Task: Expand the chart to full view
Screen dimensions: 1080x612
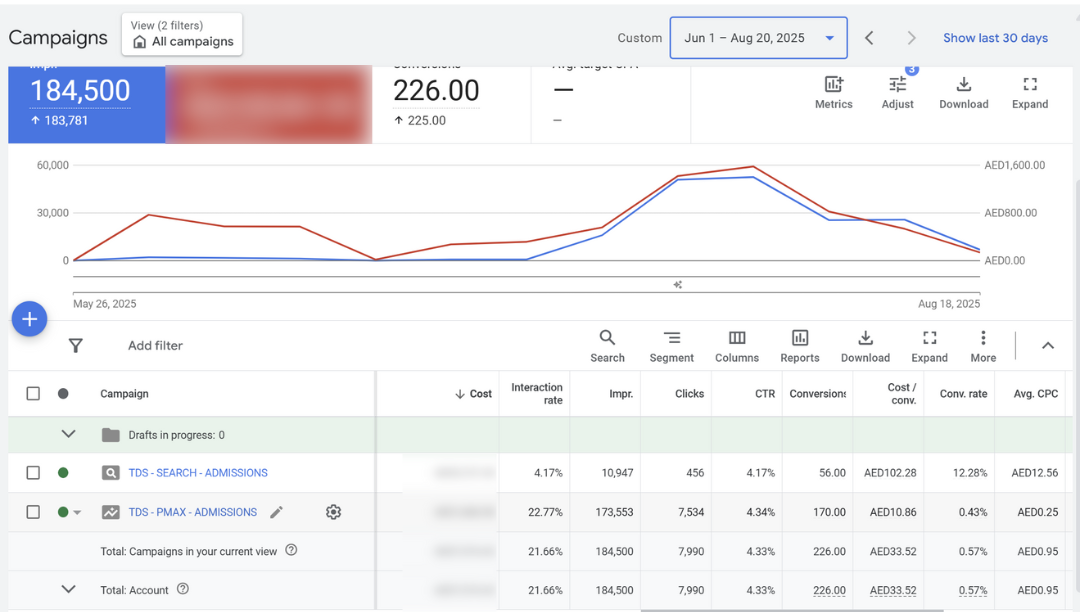Action: tap(1029, 92)
